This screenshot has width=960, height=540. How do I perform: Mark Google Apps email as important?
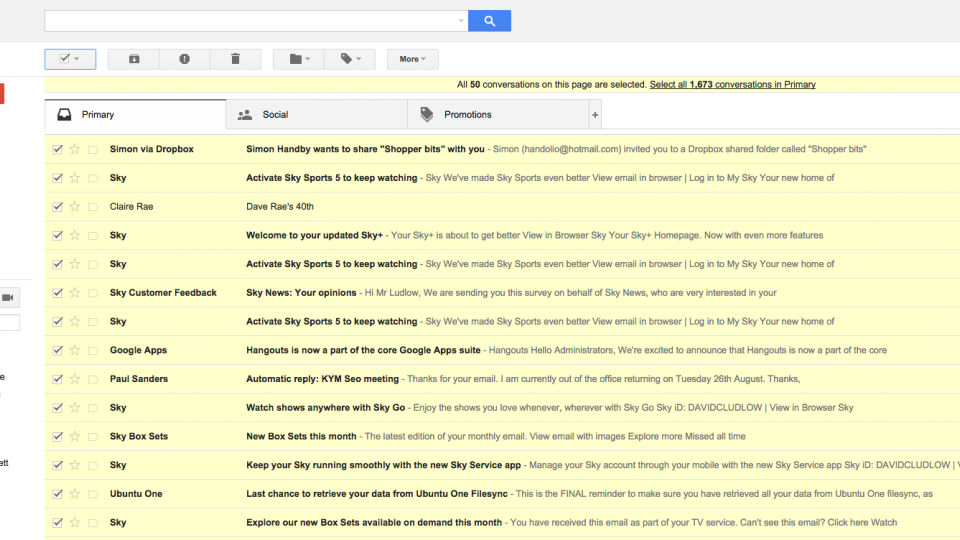click(x=92, y=351)
